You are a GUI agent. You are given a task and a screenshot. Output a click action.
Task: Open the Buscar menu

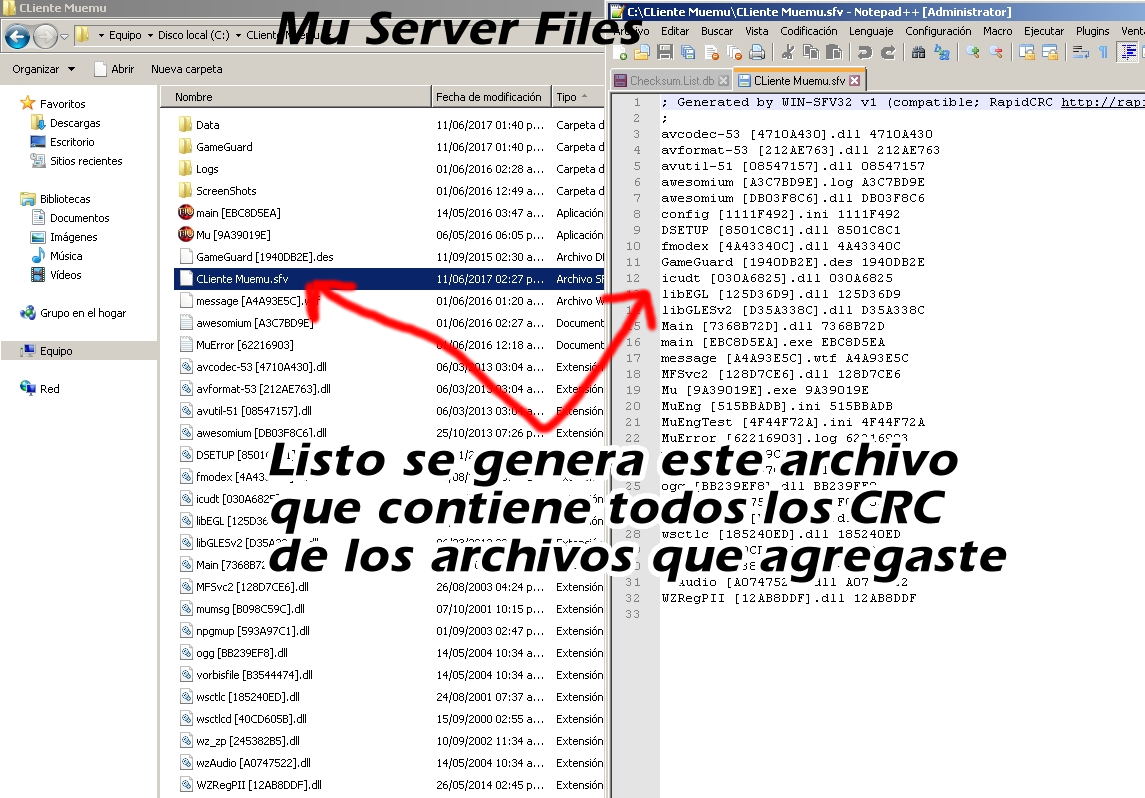click(717, 31)
